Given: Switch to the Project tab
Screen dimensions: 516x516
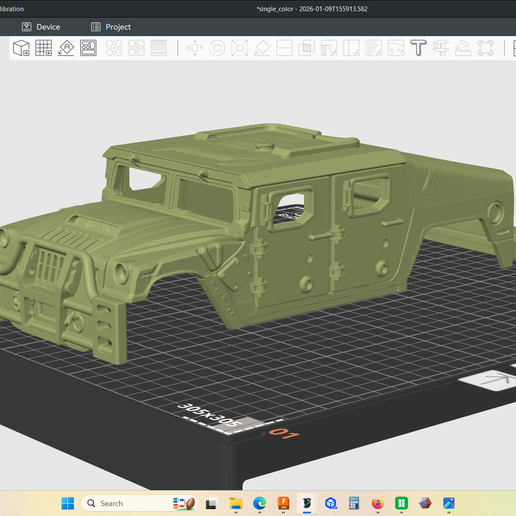Looking at the screenshot, I should click(x=111, y=27).
